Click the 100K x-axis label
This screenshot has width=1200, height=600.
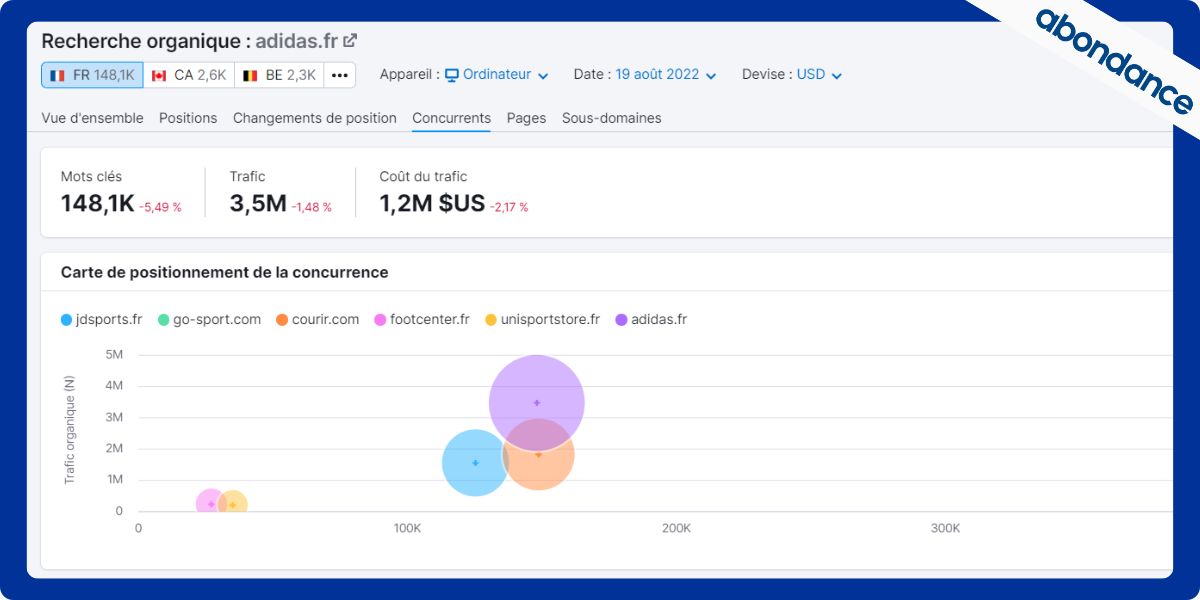click(x=407, y=528)
